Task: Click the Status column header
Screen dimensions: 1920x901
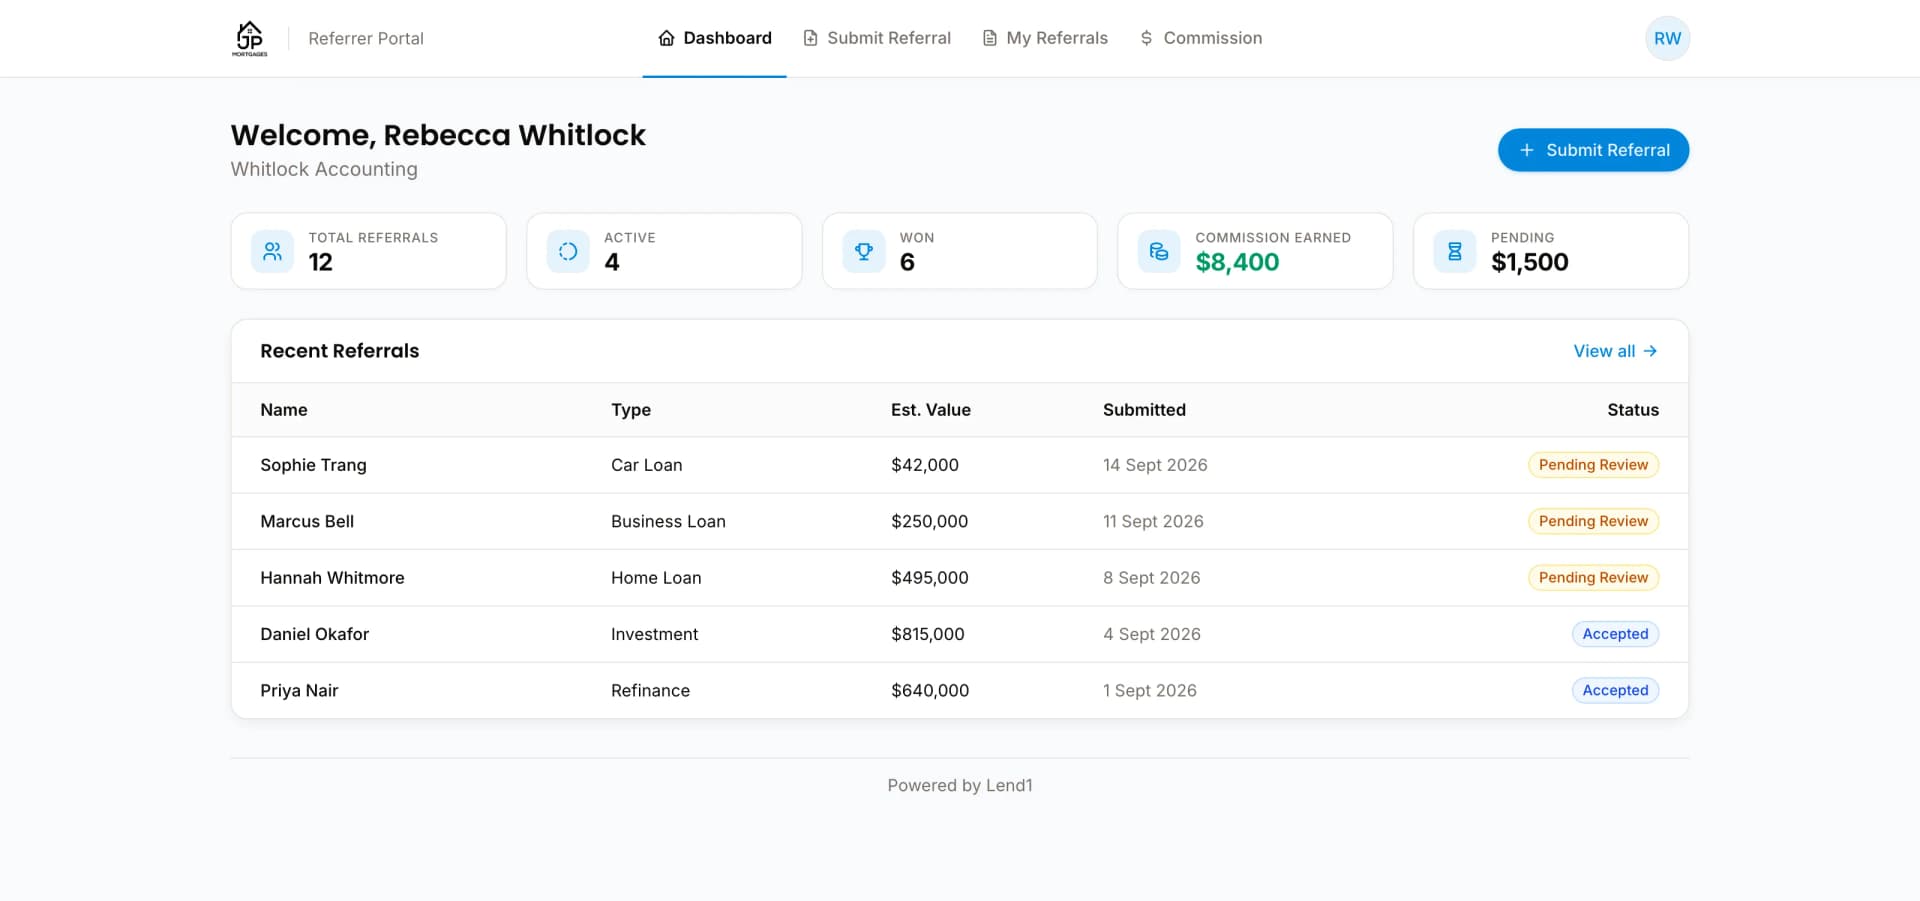Action: click(x=1633, y=410)
